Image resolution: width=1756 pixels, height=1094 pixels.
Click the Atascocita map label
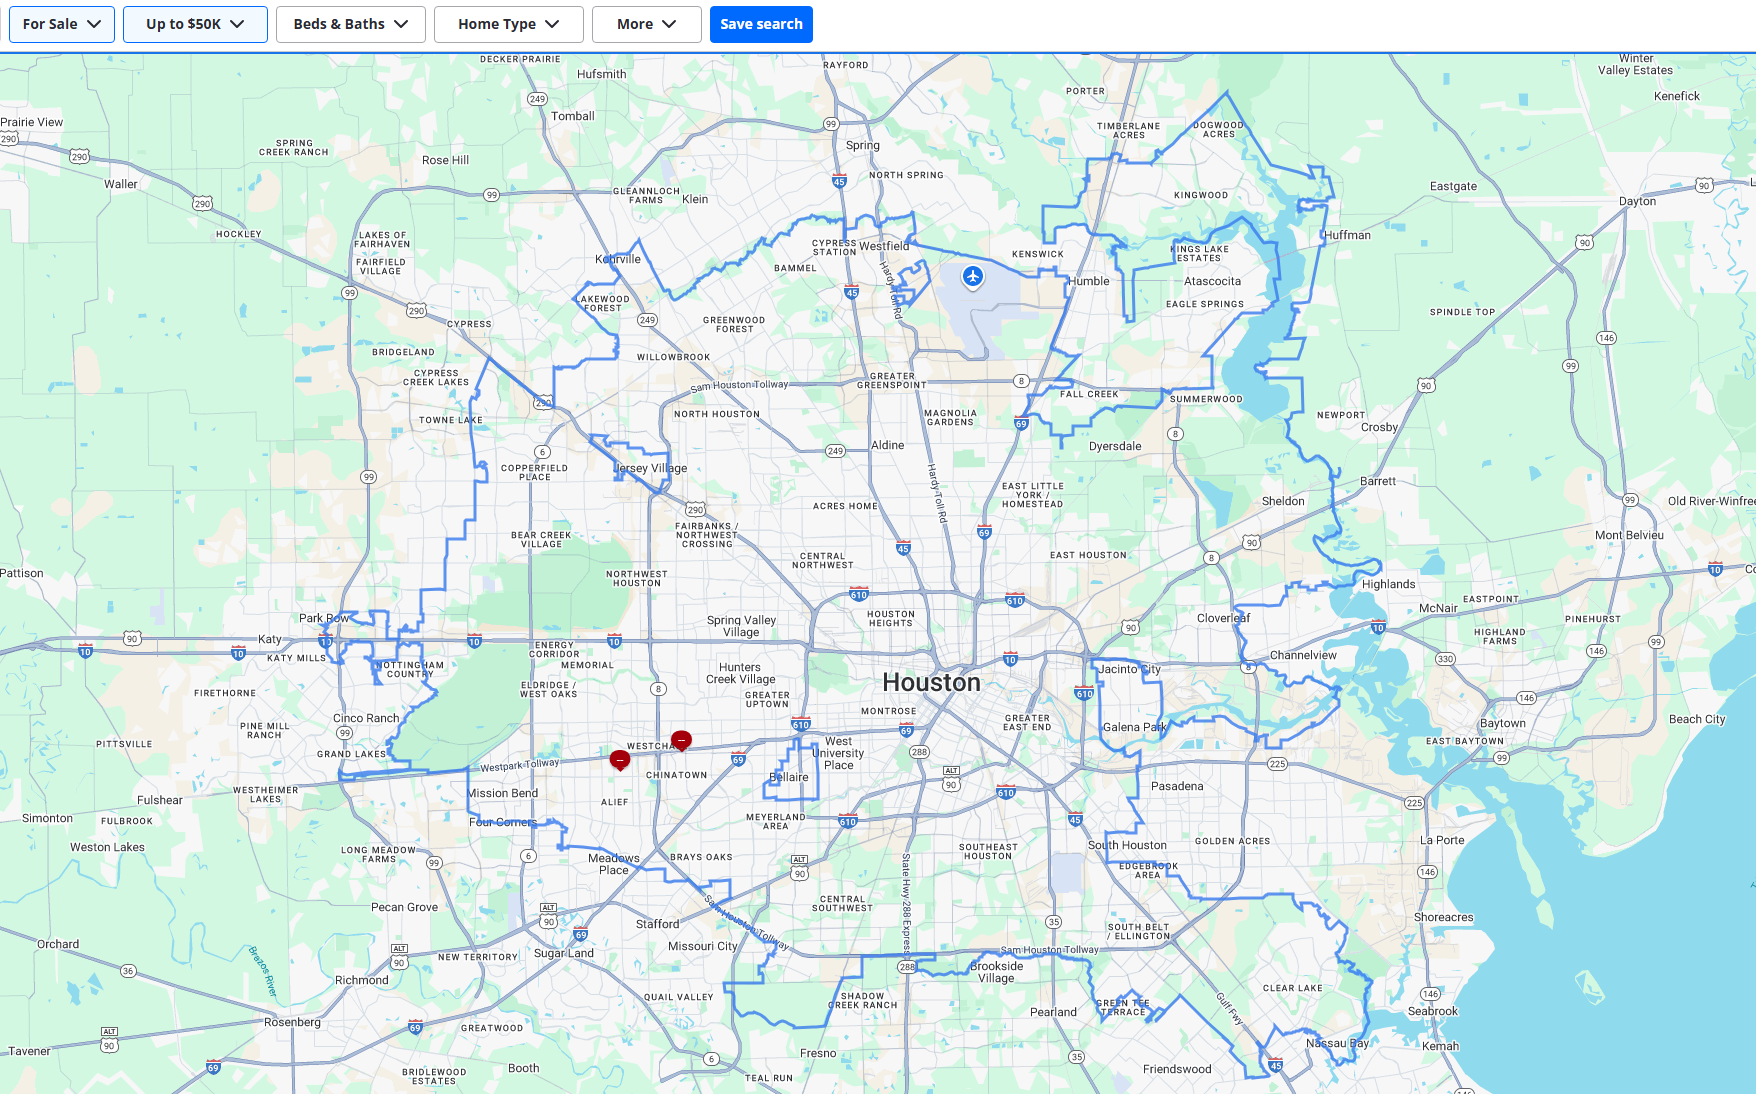pos(1213,281)
